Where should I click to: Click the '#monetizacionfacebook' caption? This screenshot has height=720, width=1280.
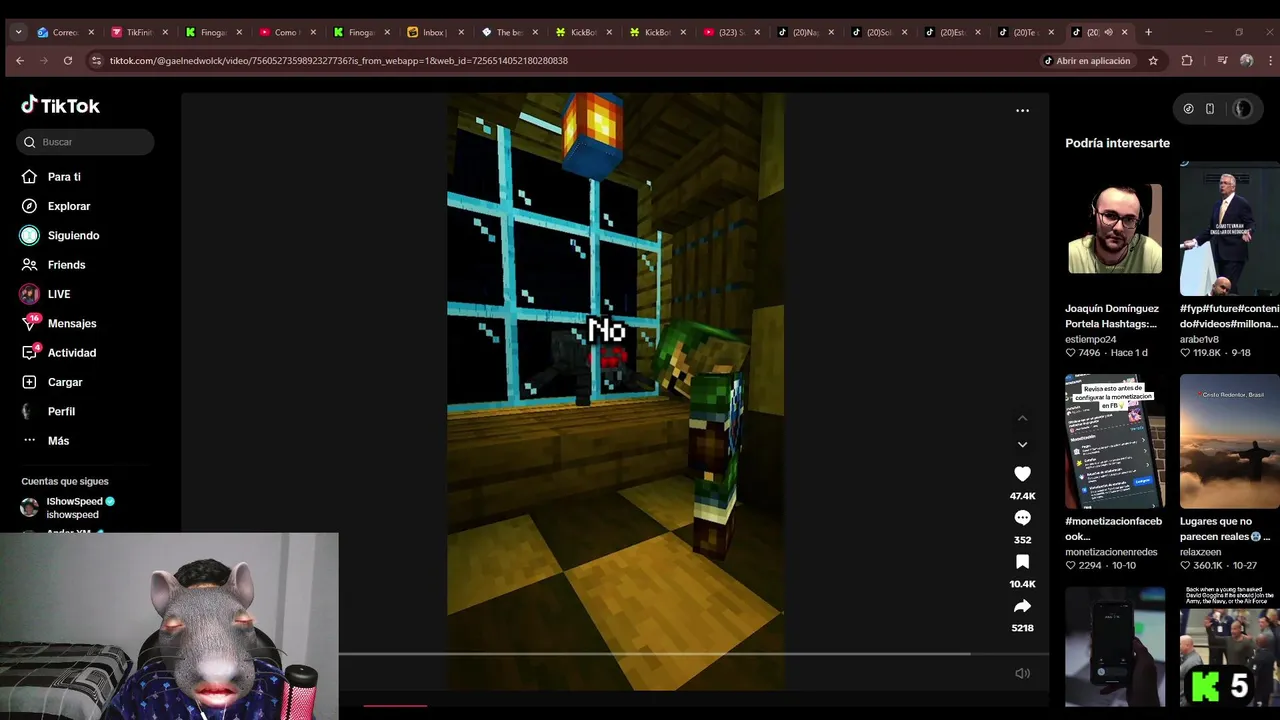(1114, 529)
